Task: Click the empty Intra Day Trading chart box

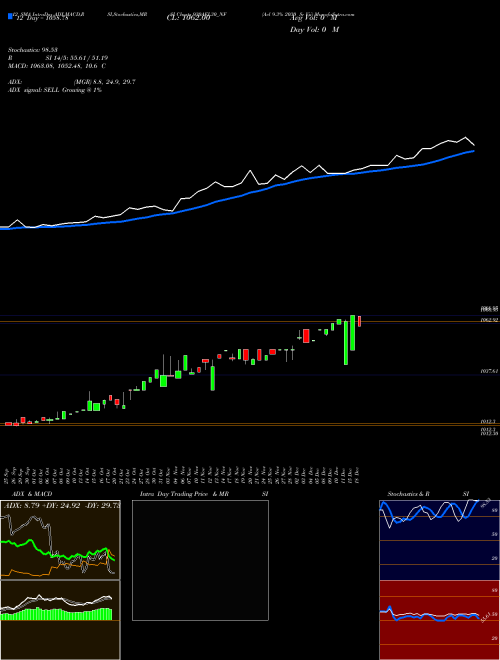Action: click(x=200, y=560)
